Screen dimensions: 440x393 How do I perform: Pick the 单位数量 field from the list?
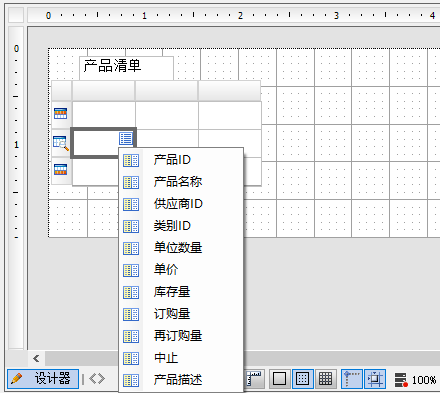[x=181, y=248]
